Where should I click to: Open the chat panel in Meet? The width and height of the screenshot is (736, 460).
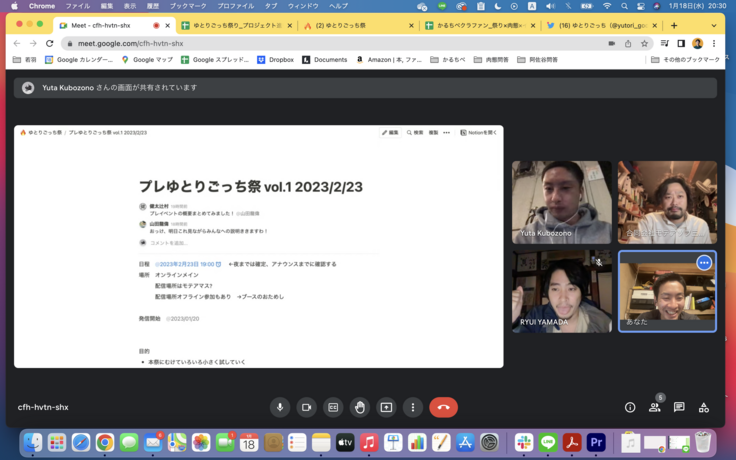(x=679, y=407)
